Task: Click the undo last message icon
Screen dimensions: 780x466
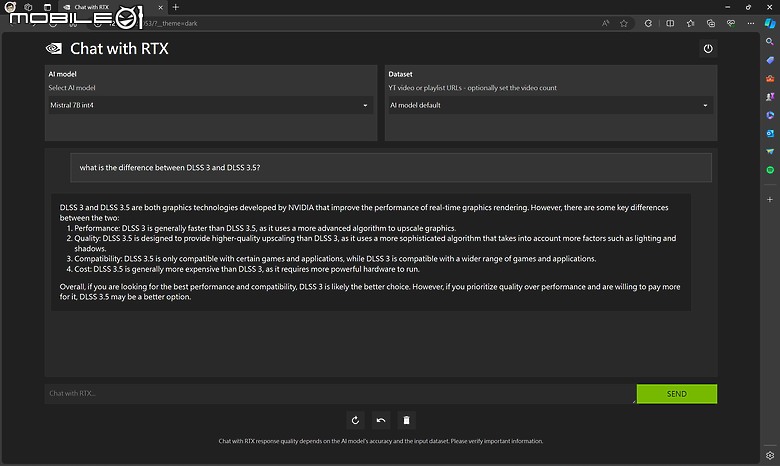Action: click(381, 420)
